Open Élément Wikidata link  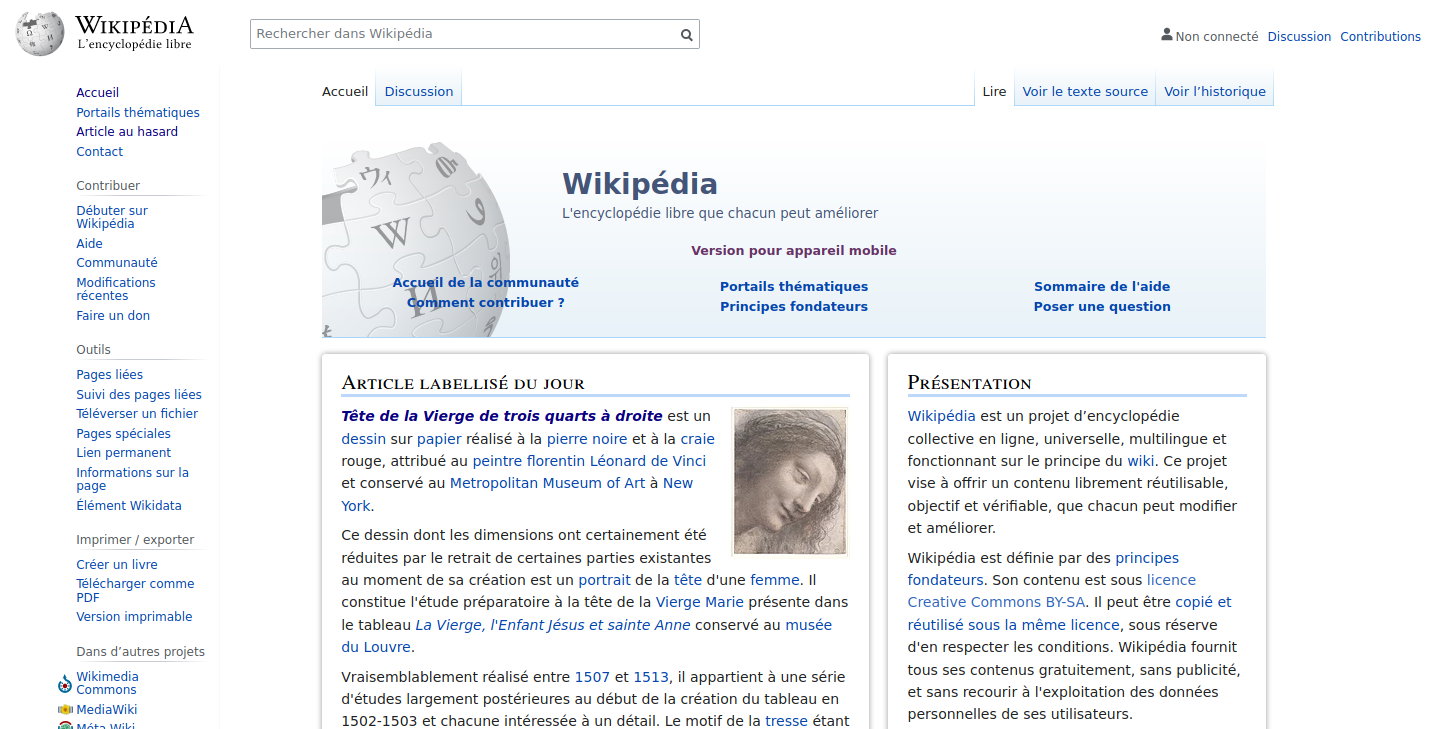(x=129, y=506)
